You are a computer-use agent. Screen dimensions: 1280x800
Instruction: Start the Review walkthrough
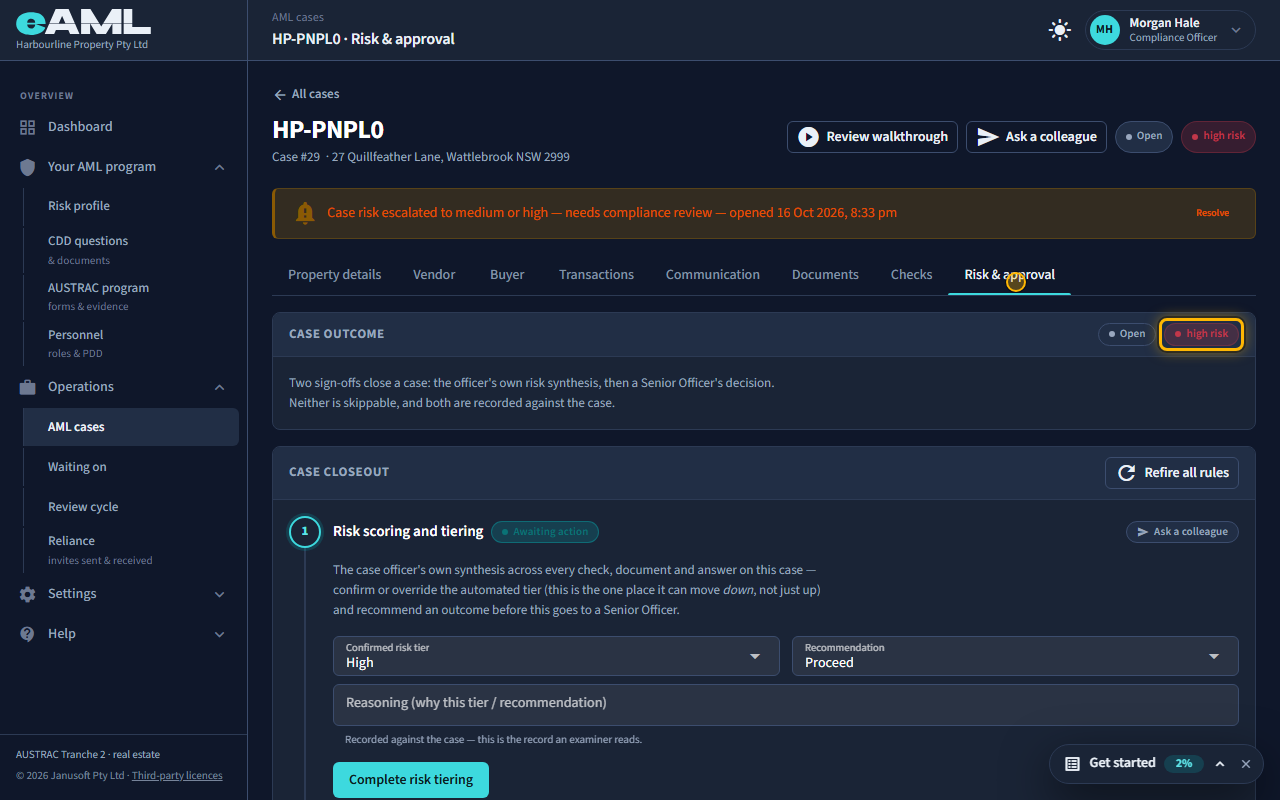pyautogui.click(x=872, y=137)
